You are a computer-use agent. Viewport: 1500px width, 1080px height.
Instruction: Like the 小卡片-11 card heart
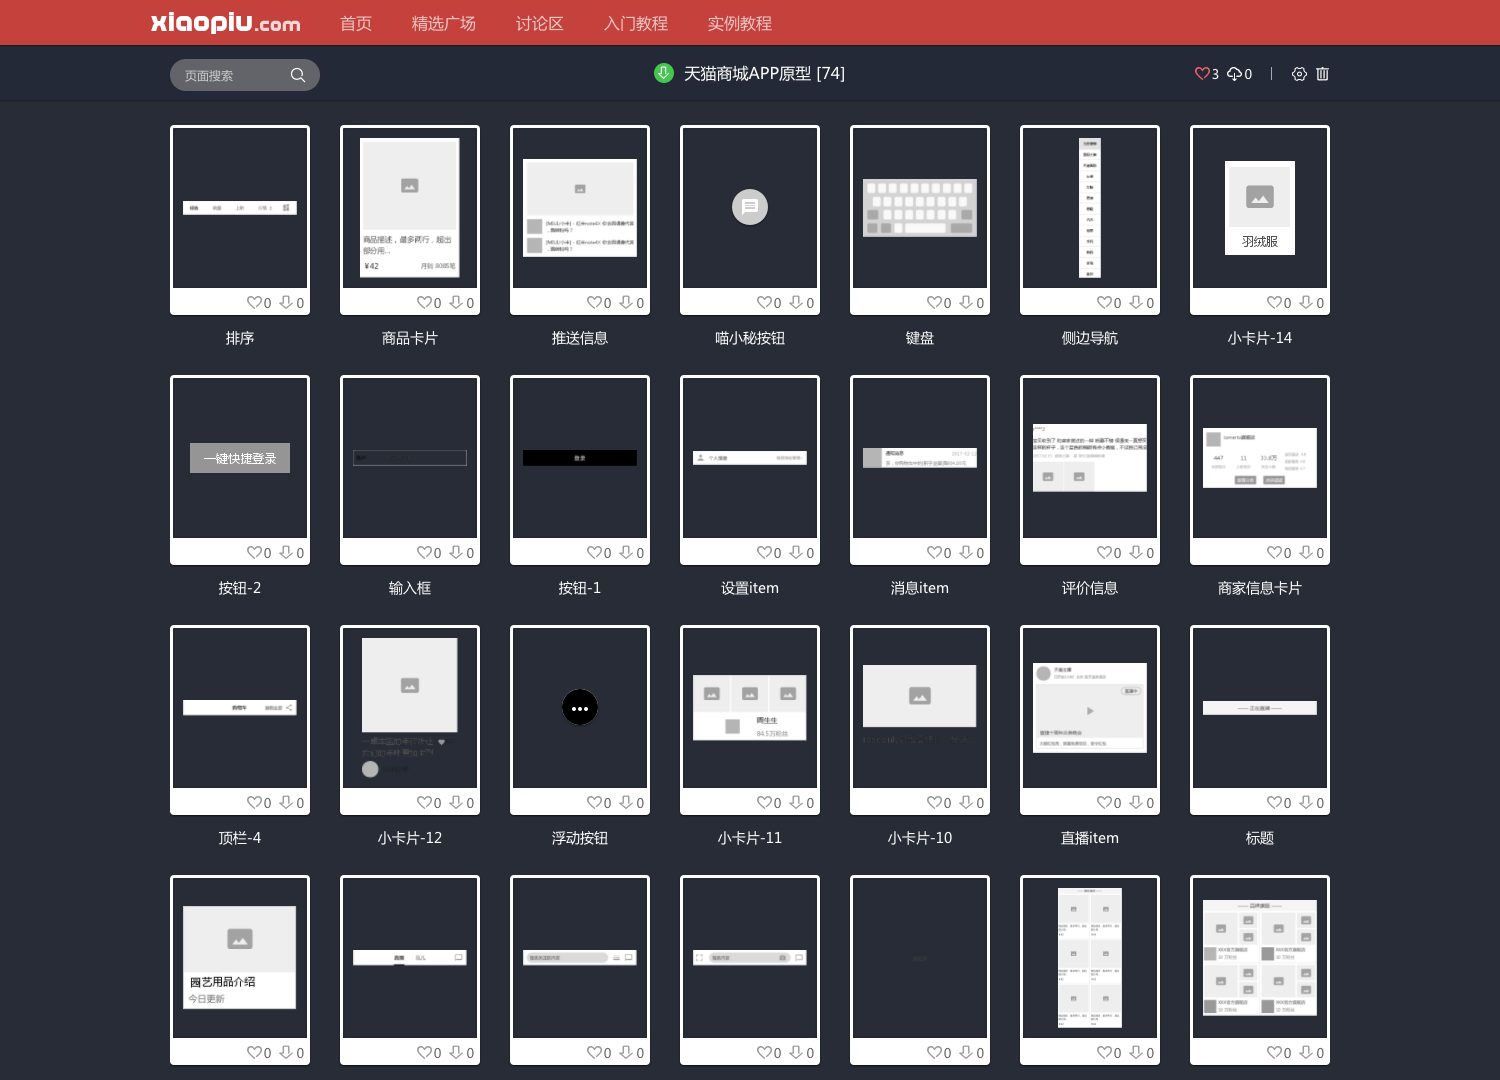764,802
